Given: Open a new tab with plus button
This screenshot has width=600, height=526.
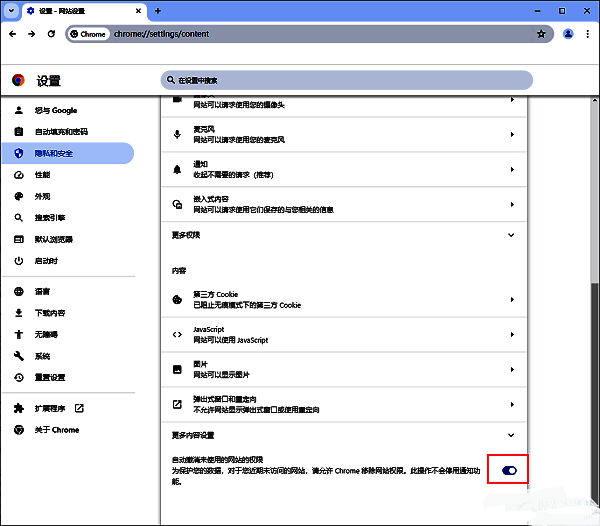Looking at the screenshot, I should (x=157, y=10).
